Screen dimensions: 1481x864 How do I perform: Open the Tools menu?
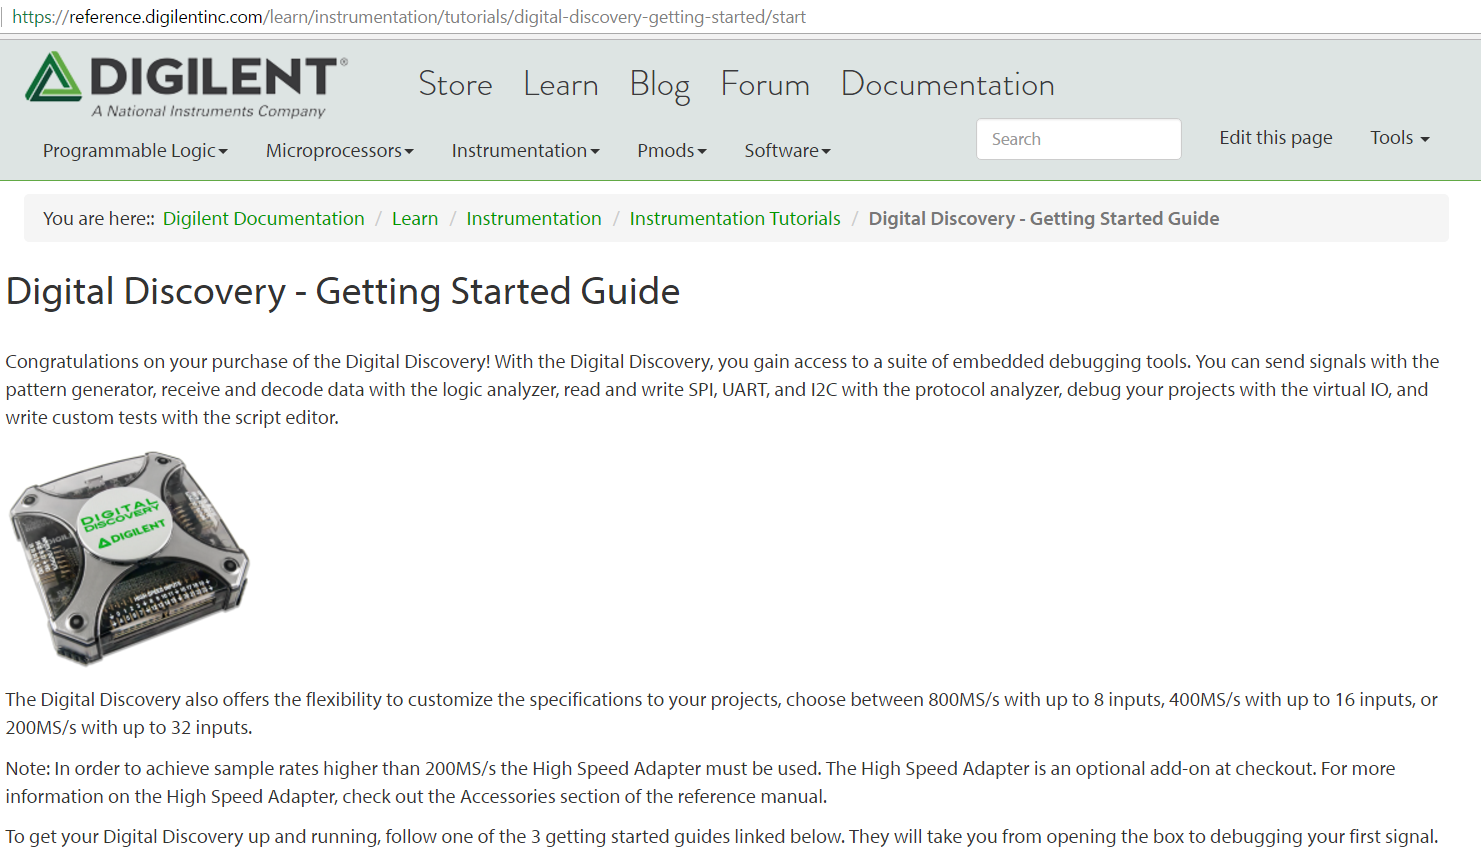1398,138
